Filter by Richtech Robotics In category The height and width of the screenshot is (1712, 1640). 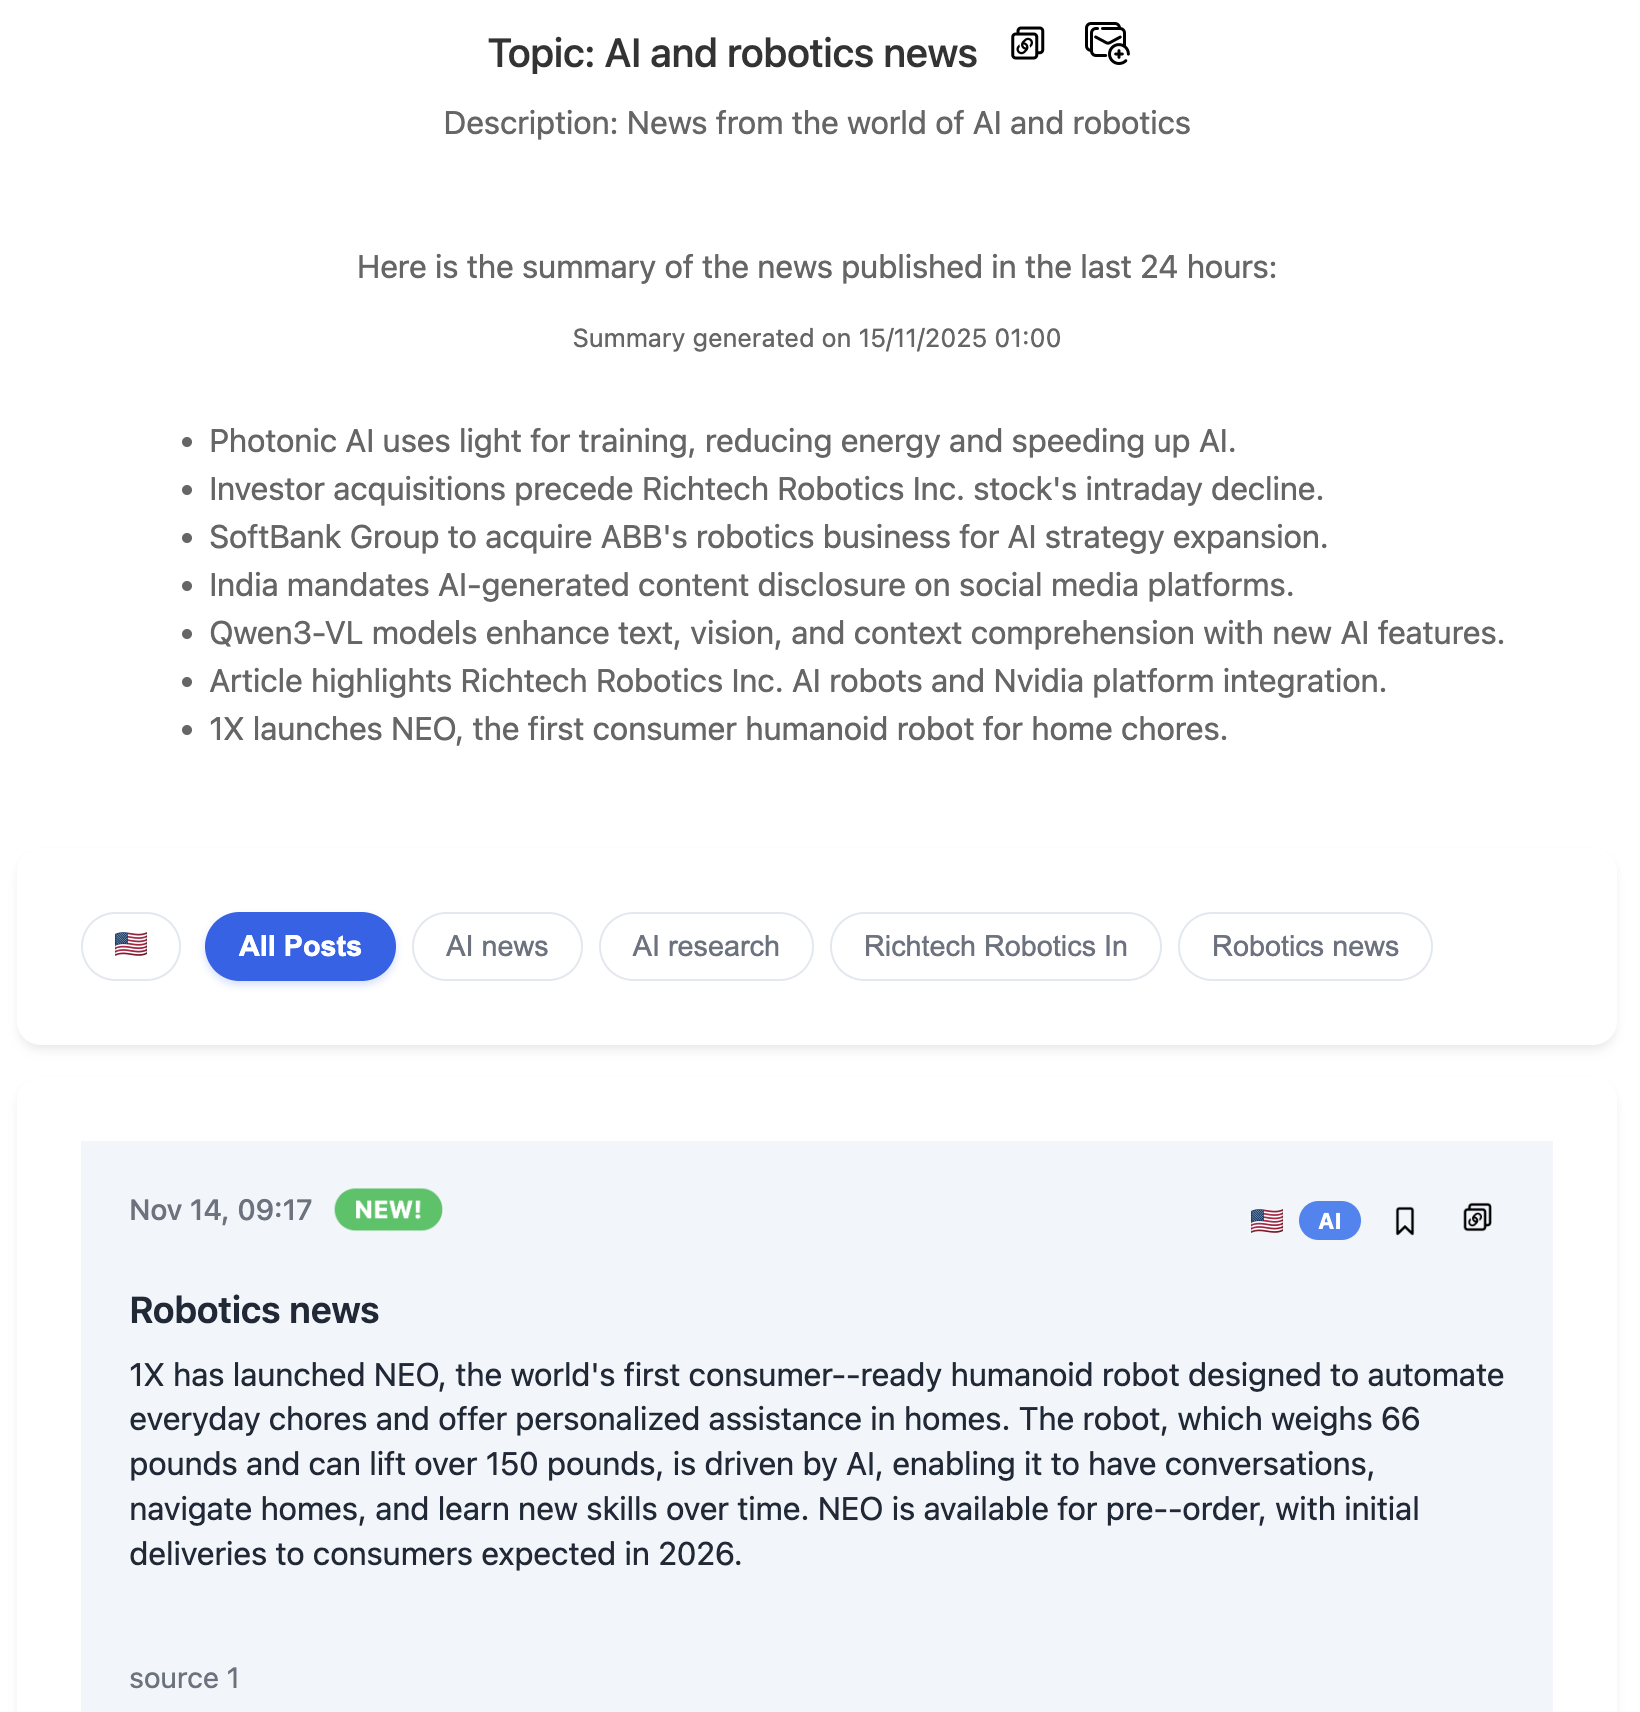coord(995,946)
